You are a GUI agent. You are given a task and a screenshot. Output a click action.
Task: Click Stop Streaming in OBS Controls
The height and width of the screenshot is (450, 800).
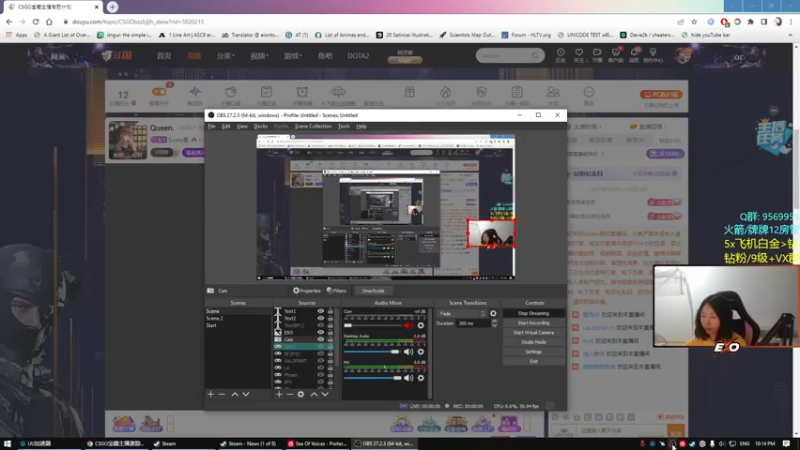point(534,313)
